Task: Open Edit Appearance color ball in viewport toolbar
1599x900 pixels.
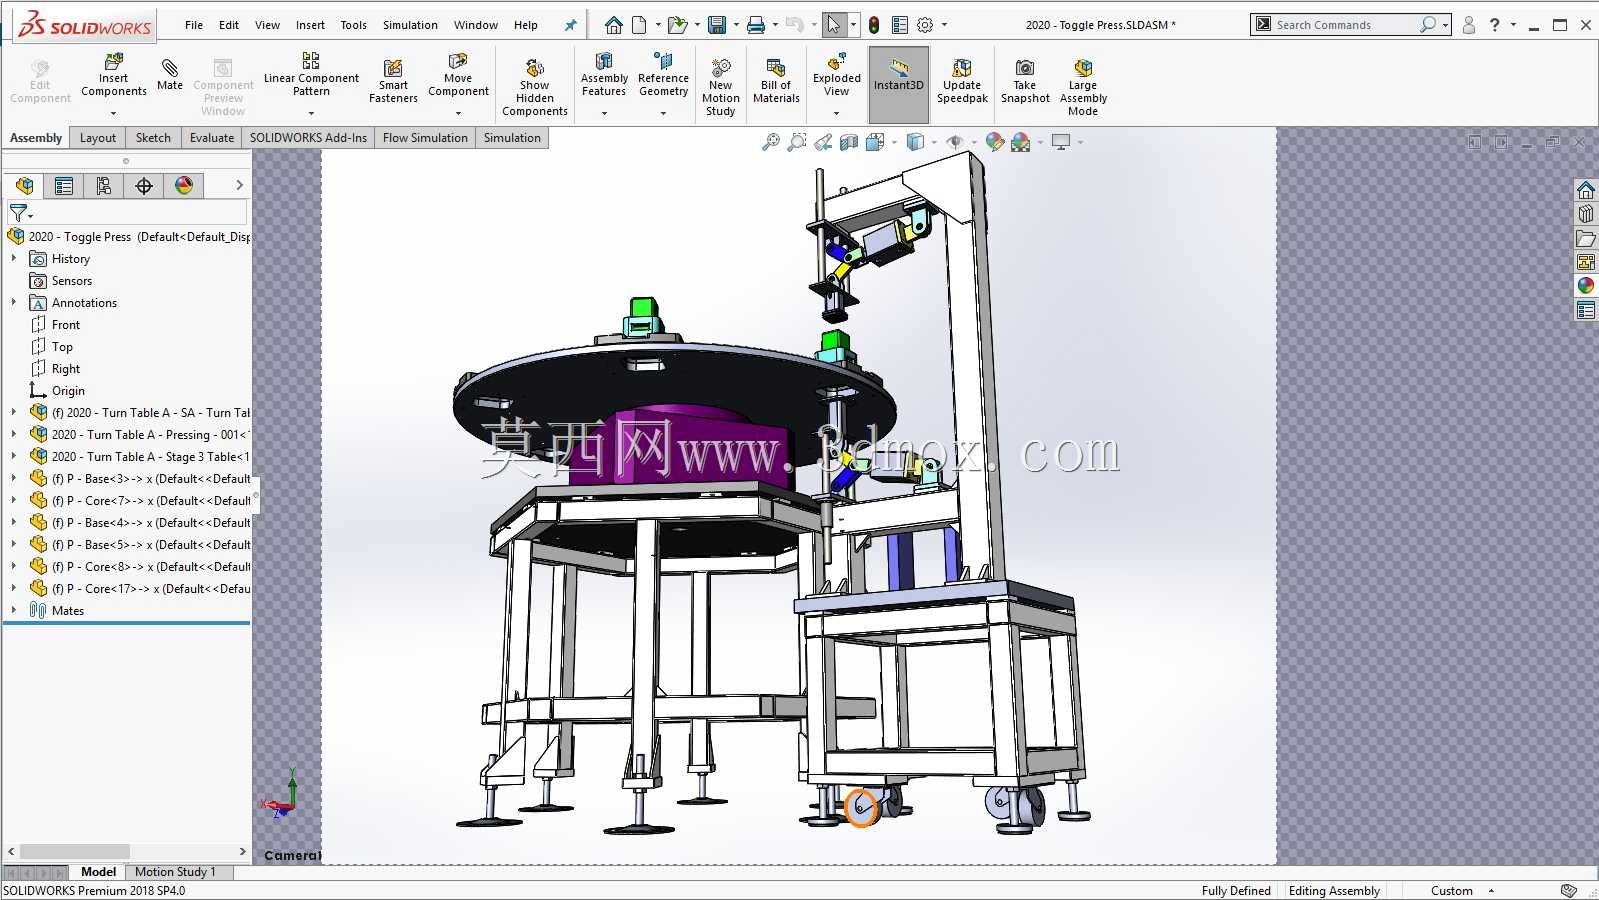Action: [x=994, y=142]
